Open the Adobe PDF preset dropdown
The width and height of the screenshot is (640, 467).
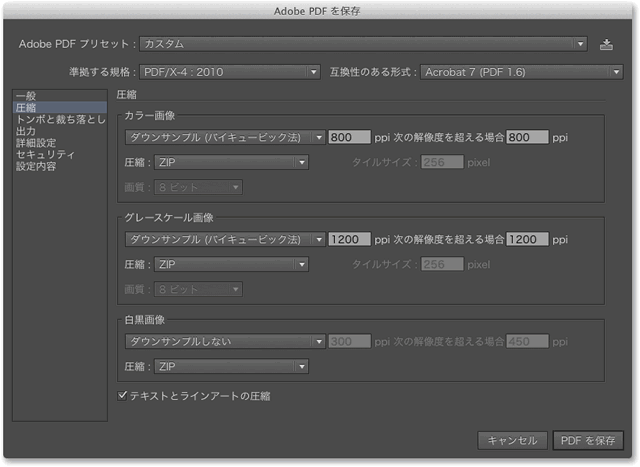[x=362, y=44]
